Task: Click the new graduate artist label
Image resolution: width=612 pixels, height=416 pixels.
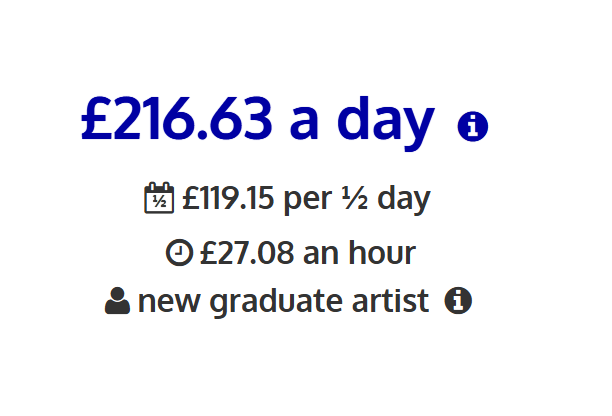Action: pyautogui.click(x=284, y=302)
